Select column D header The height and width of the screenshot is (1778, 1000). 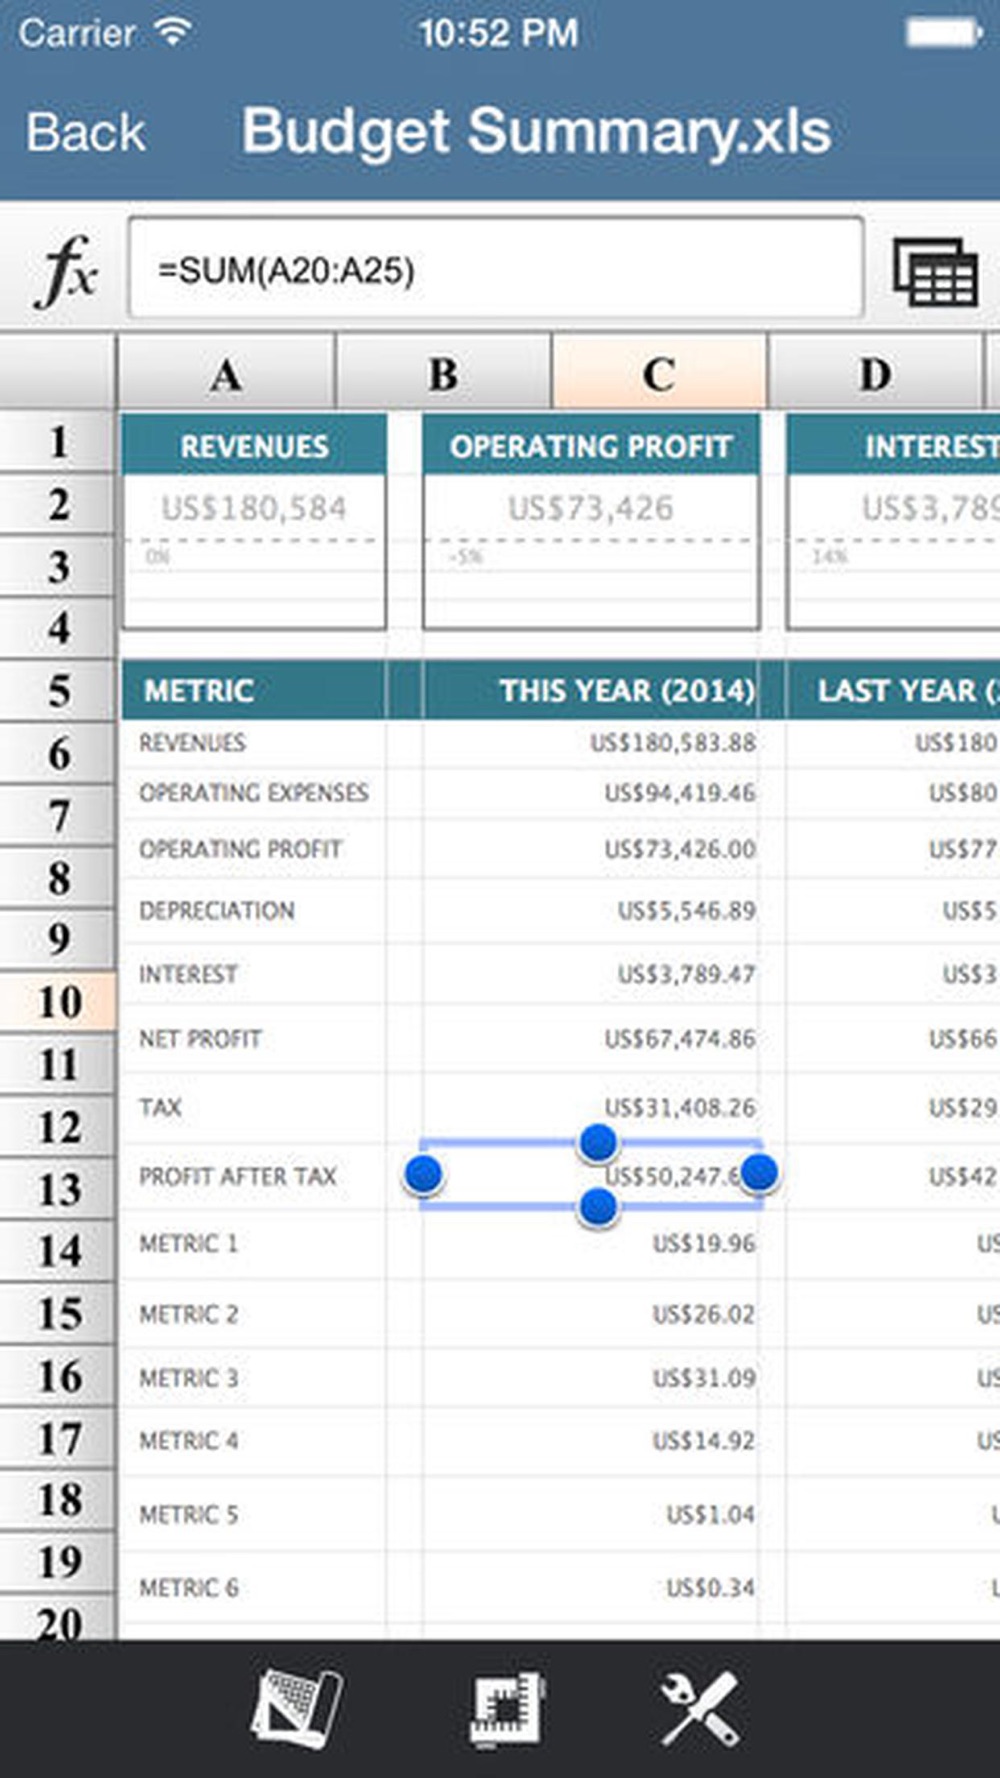pyautogui.click(x=875, y=373)
